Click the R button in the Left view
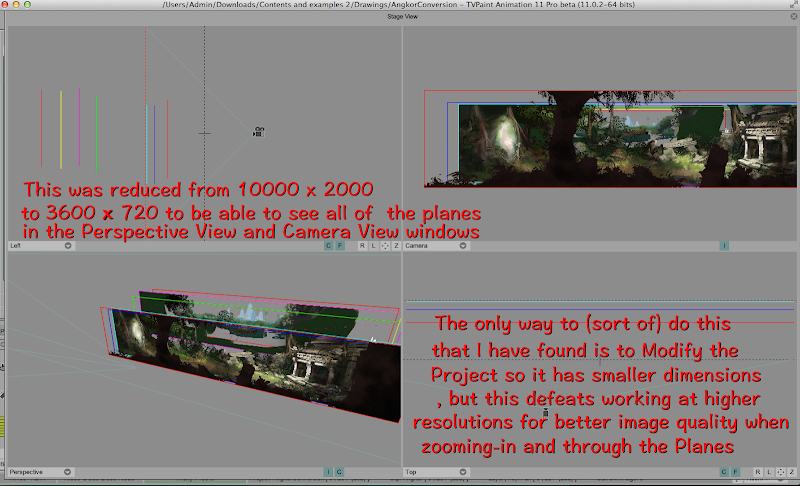This screenshot has width=800, height=486. pyautogui.click(x=362, y=246)
